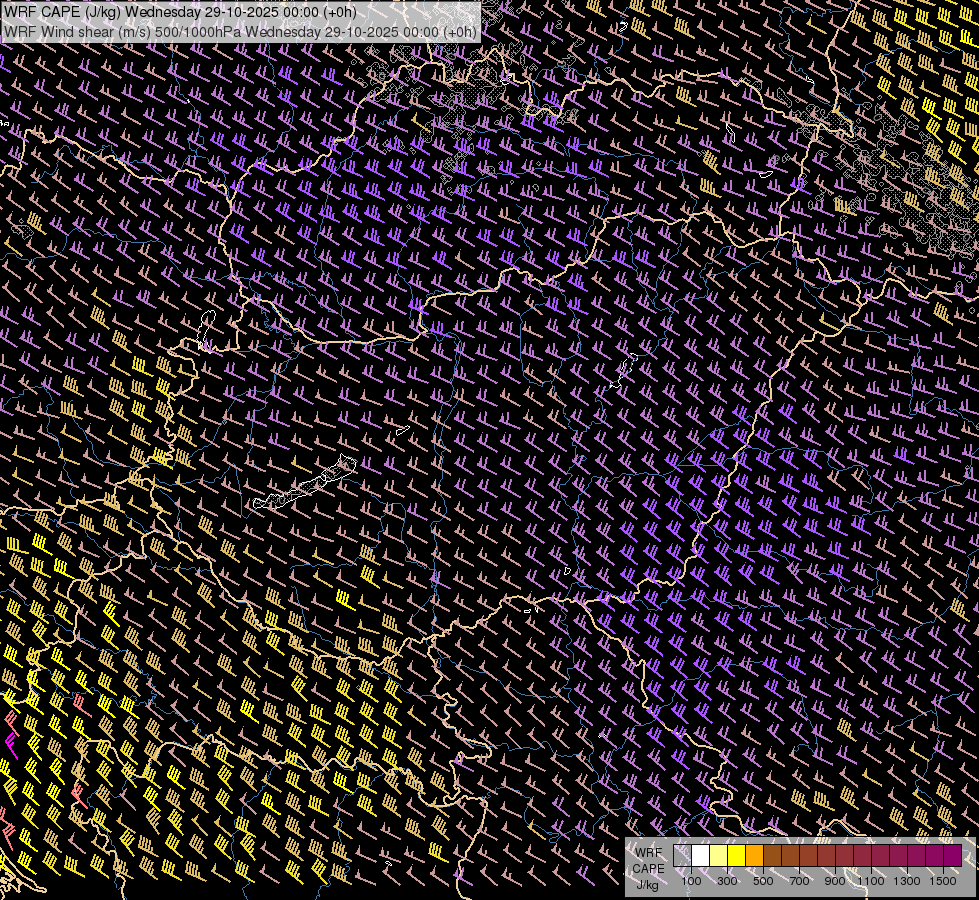This screenshot has height=900, width=979.
Task: Click the 500 value on the legend
Action: tap(763, 881)
